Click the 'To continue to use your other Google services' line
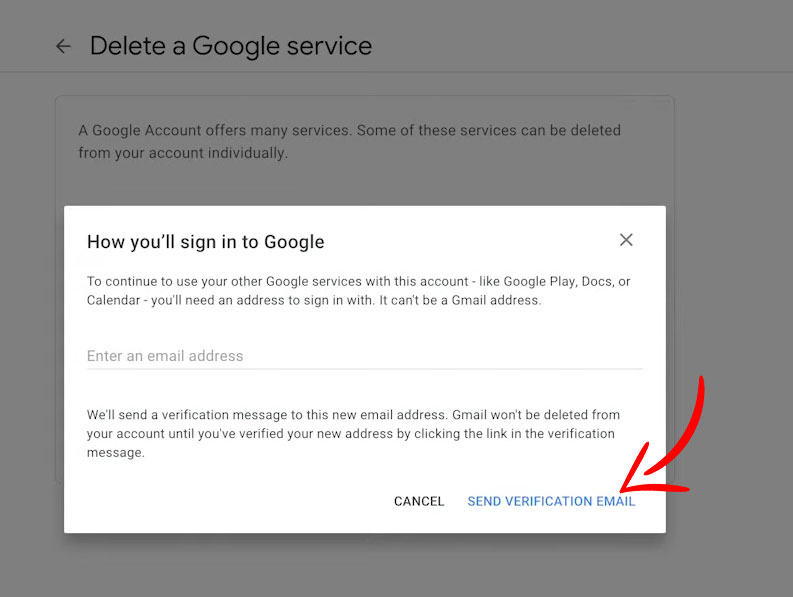Viewport: 793px width, 597px height. click(x=358, y=281)
